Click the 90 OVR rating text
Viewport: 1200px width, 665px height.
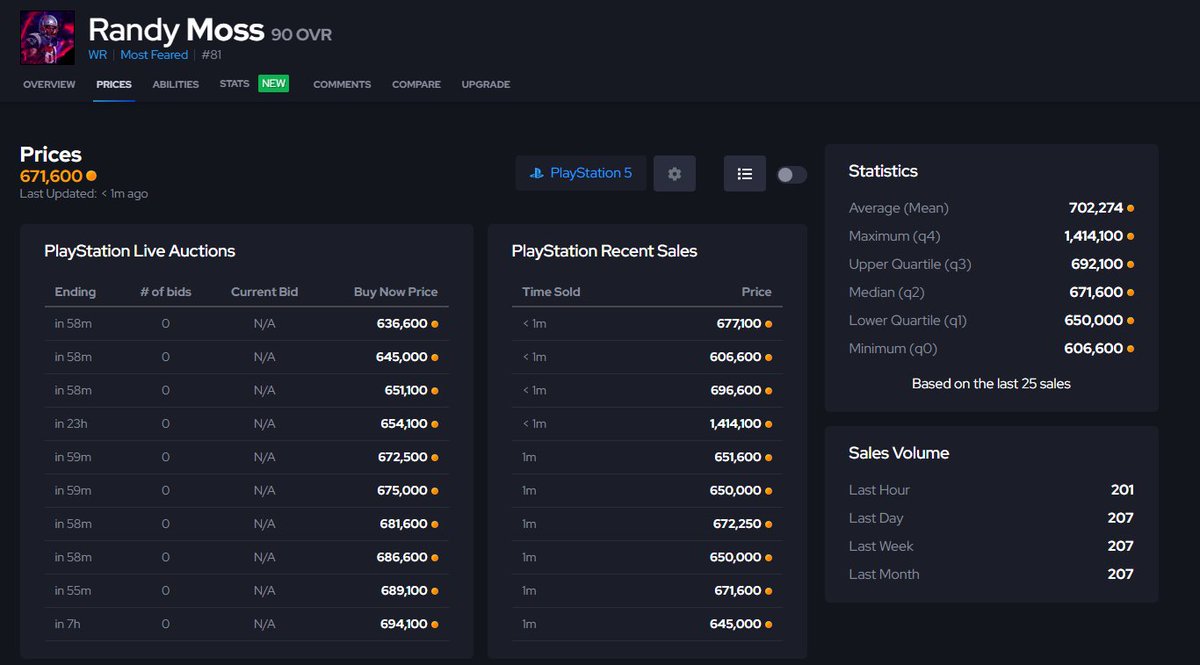[301, 35]
